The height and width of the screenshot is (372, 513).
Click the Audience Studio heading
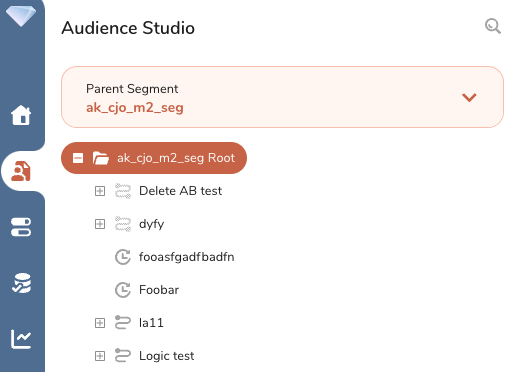tap(128, 28)
